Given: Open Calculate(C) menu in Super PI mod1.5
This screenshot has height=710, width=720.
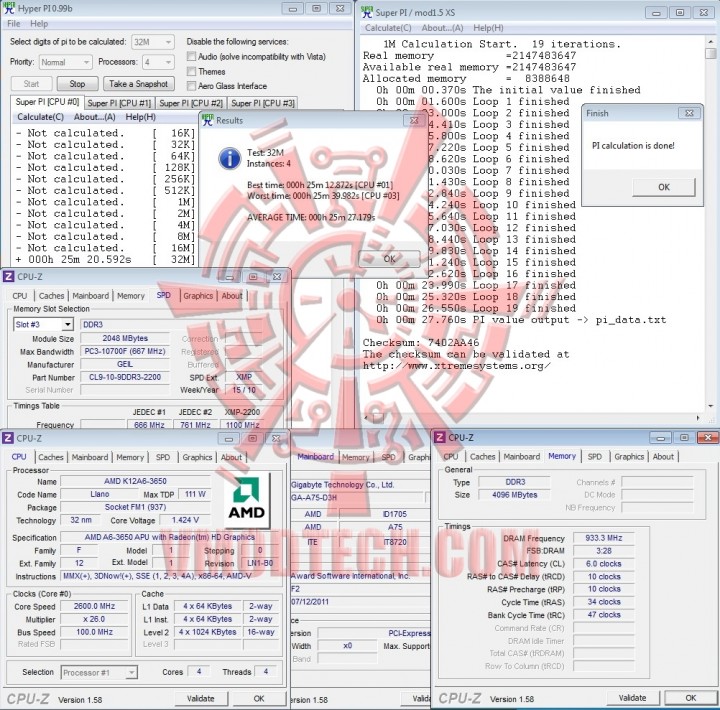Looking at the screenshot, I should click(x=388, y=28).
